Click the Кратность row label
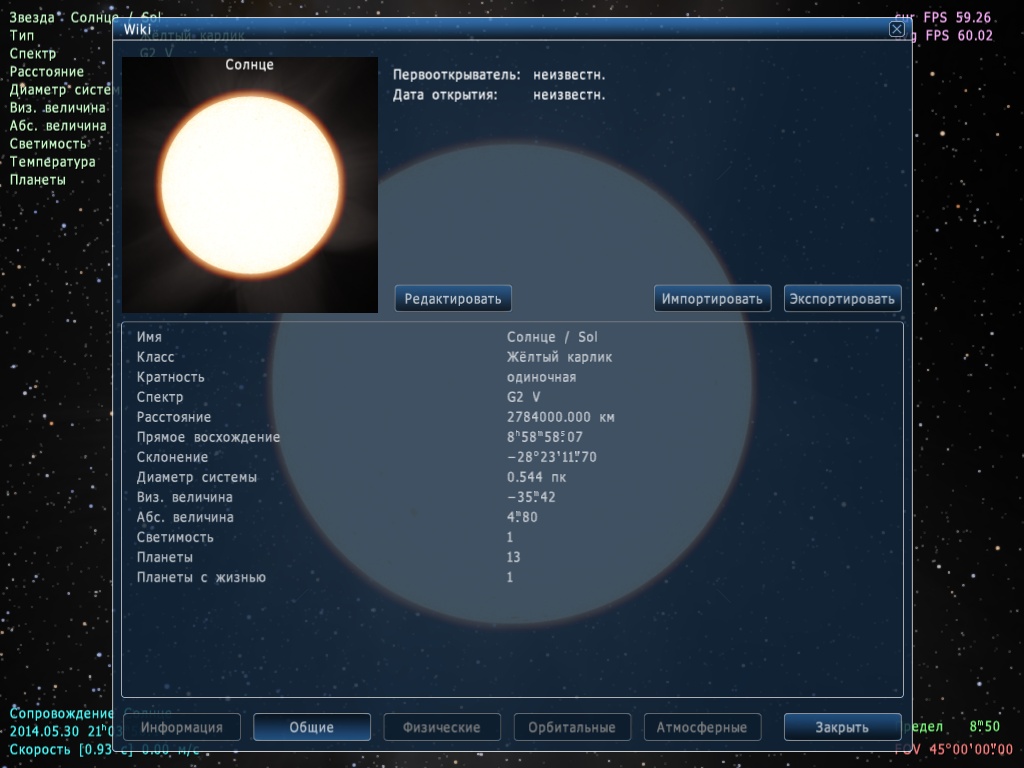The width and height of the screenshot is (1024, 768). point(170,377)
